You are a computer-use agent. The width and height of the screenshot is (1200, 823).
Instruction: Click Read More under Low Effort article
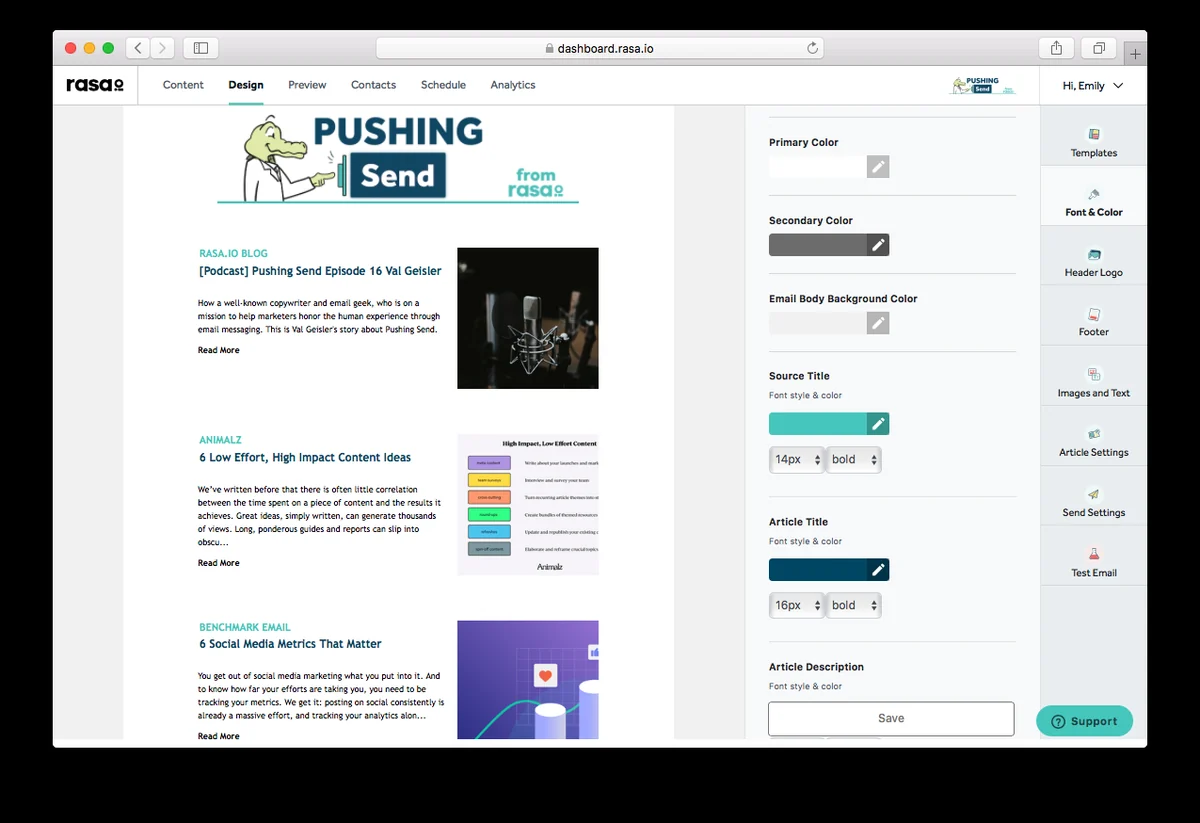pyautogui.click(x=219, y=563)
